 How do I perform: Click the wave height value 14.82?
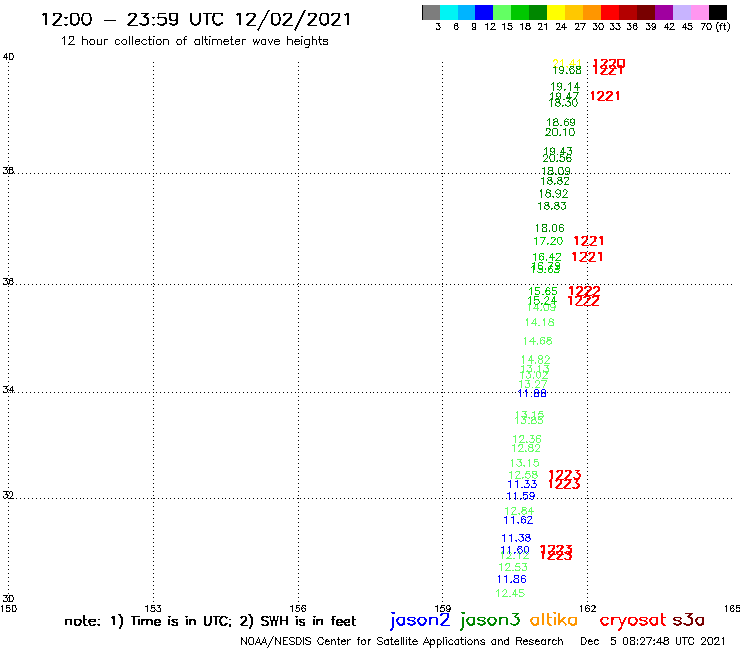pyautogui.click(x=535, y=360)
